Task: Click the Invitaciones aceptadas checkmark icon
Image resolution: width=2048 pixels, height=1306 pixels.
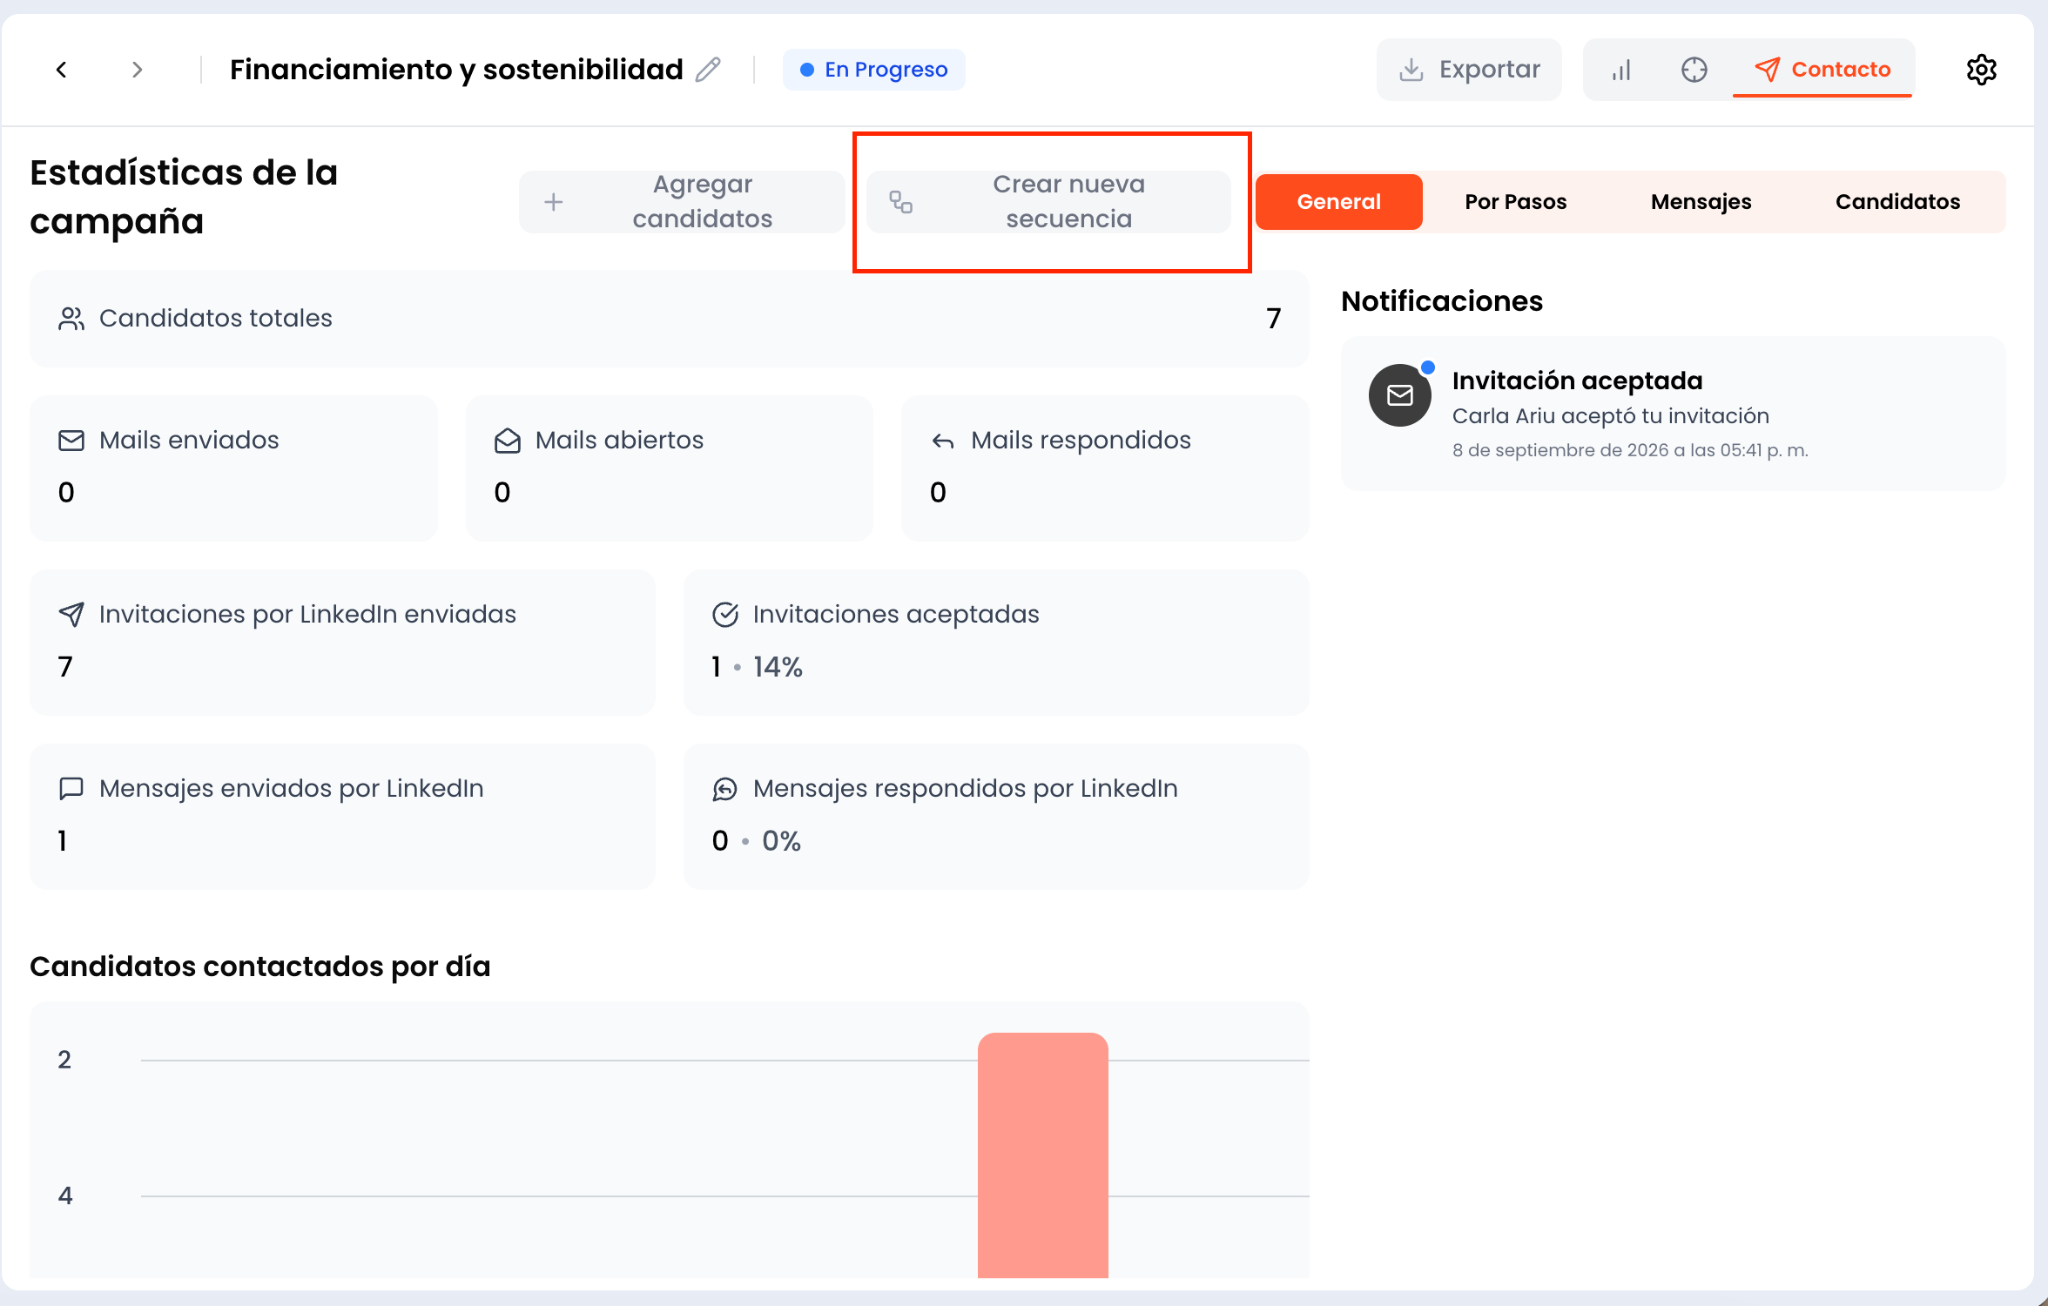Action: [725, 614]
